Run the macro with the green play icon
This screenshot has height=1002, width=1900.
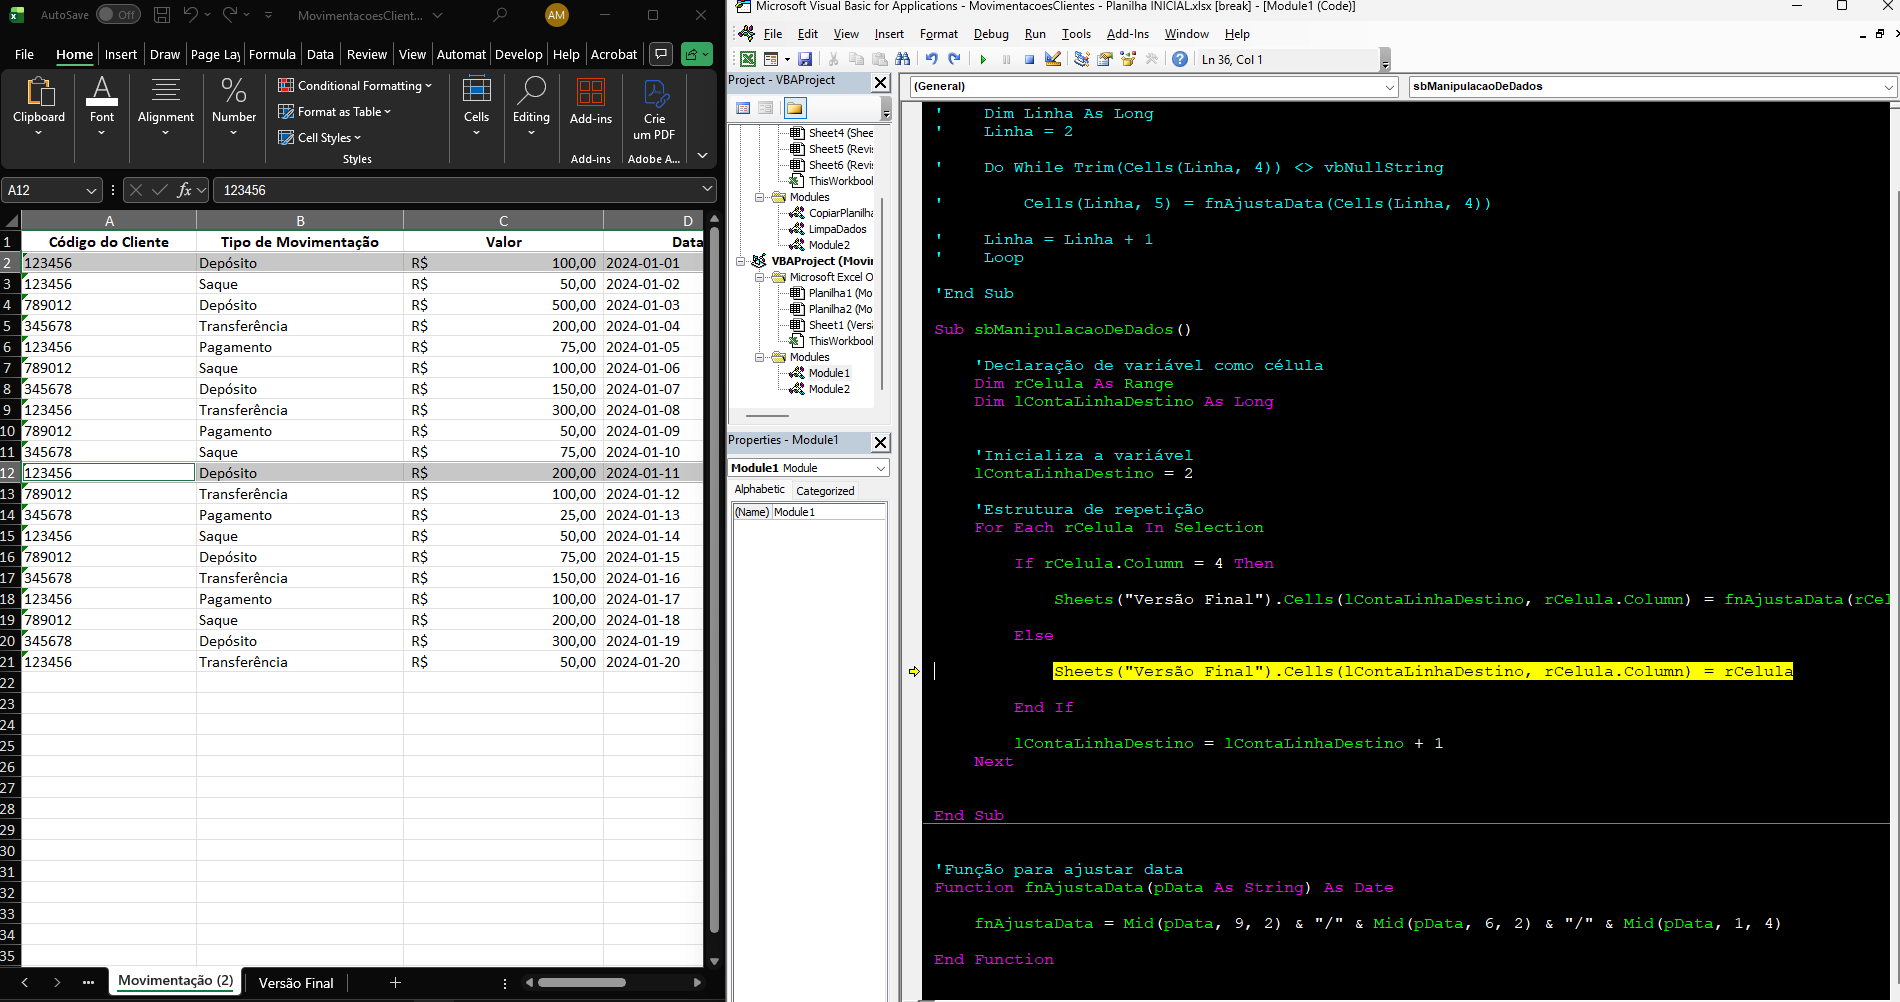[983, 60]
